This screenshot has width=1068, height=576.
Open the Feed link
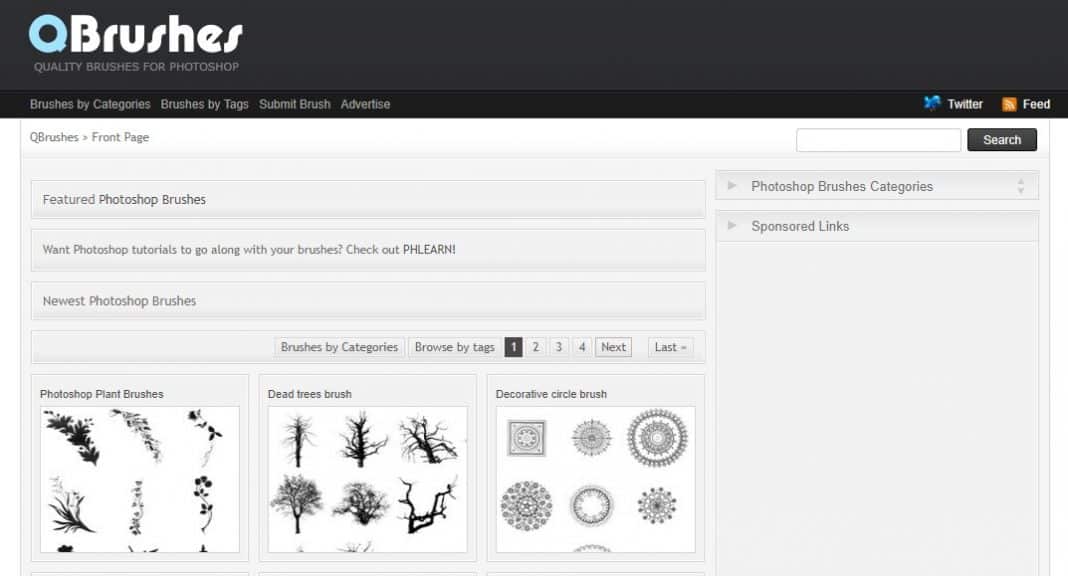pos(1036,104)
